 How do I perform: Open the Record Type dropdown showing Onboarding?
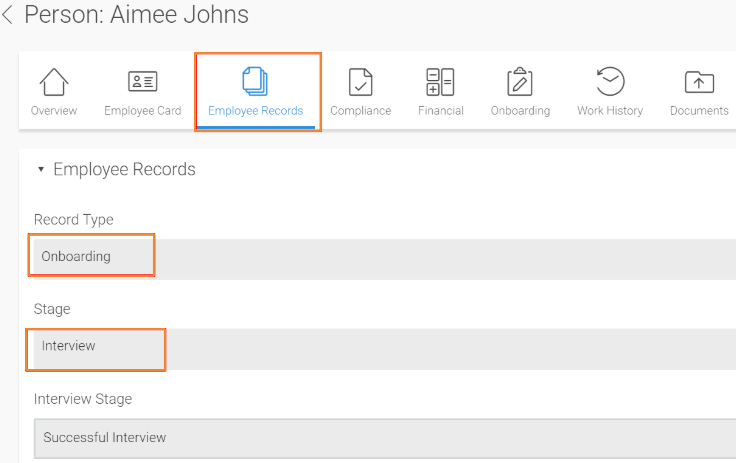[380, 257]
